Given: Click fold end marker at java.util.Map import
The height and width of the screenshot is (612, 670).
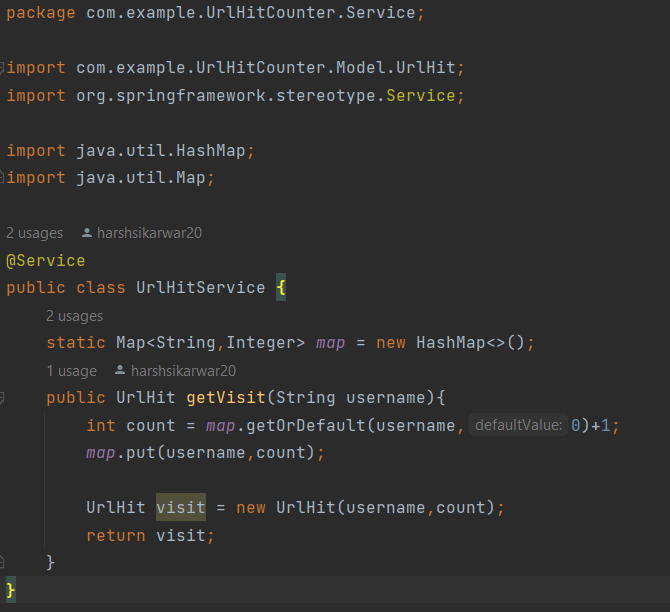Looking at the screenshot, I should pyautogui.click(x=2, y=177).
